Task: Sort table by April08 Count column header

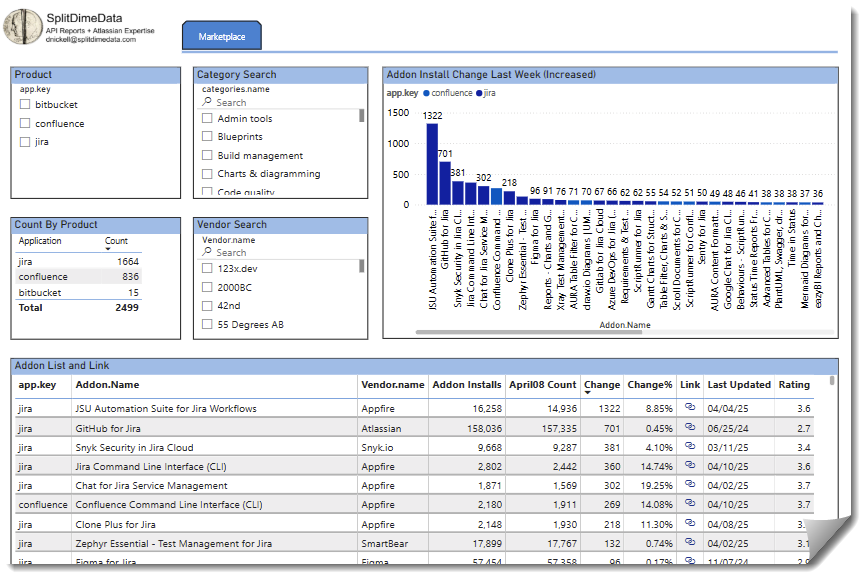Action: [542, 385]
